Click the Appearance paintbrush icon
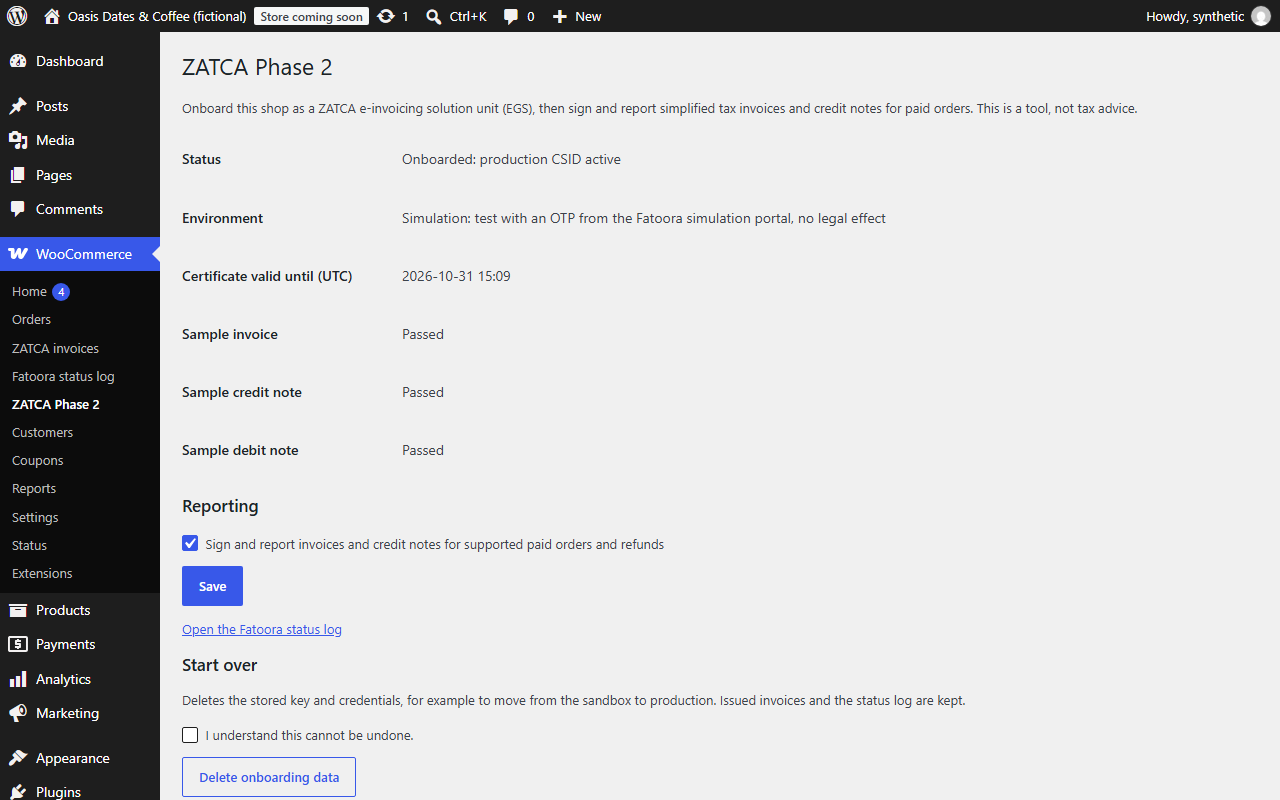Image resolution: width=1280 pixels, height=800 pixels. coord(18,758)
